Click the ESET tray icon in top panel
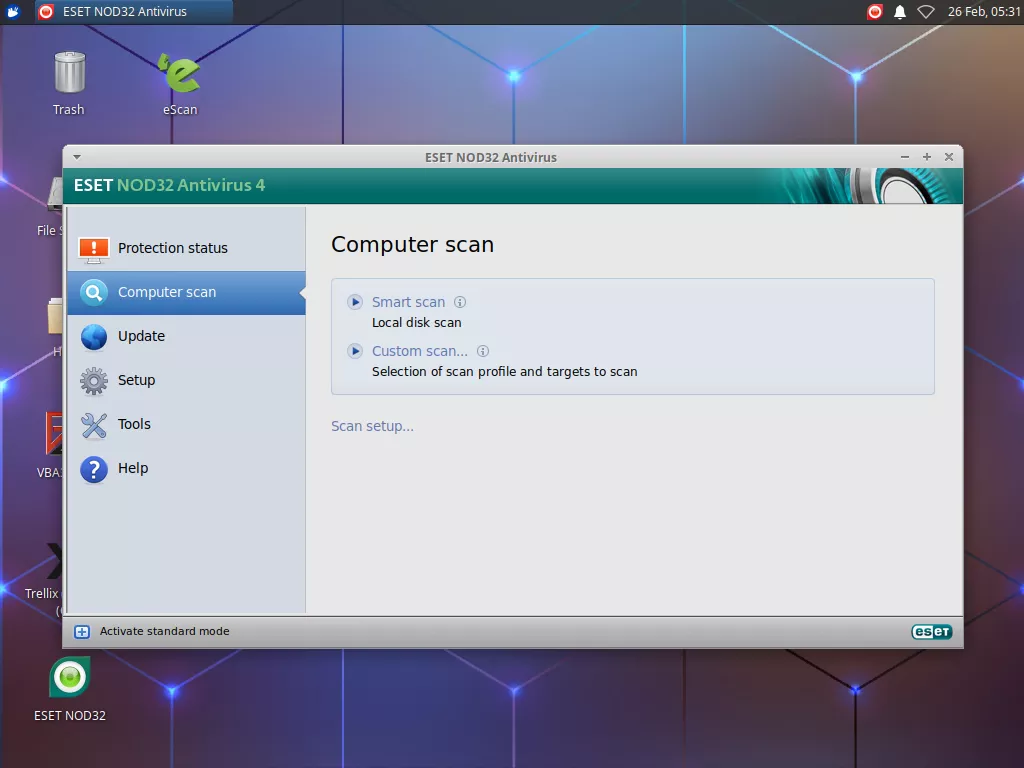Image resolution: width=1024 pixels, height=768 pixels. (x=875, y=12)
